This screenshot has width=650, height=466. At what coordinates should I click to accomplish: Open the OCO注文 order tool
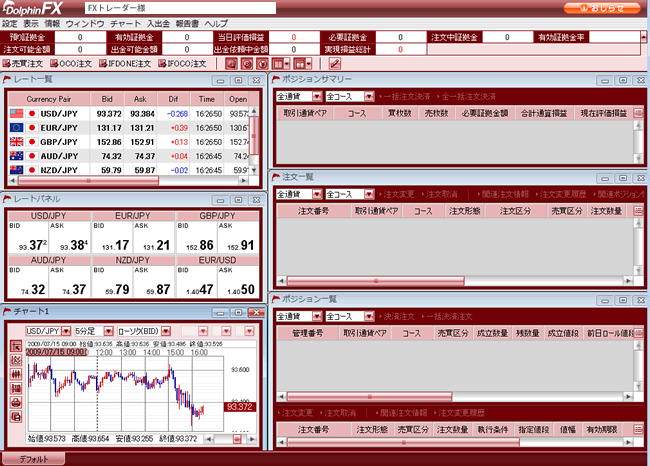[71, 63]
